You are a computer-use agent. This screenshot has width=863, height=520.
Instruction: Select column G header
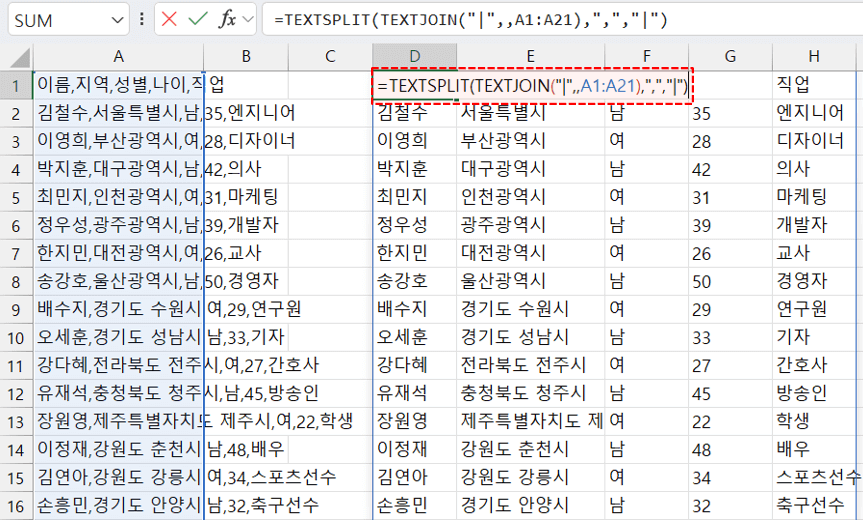(730, 57)
